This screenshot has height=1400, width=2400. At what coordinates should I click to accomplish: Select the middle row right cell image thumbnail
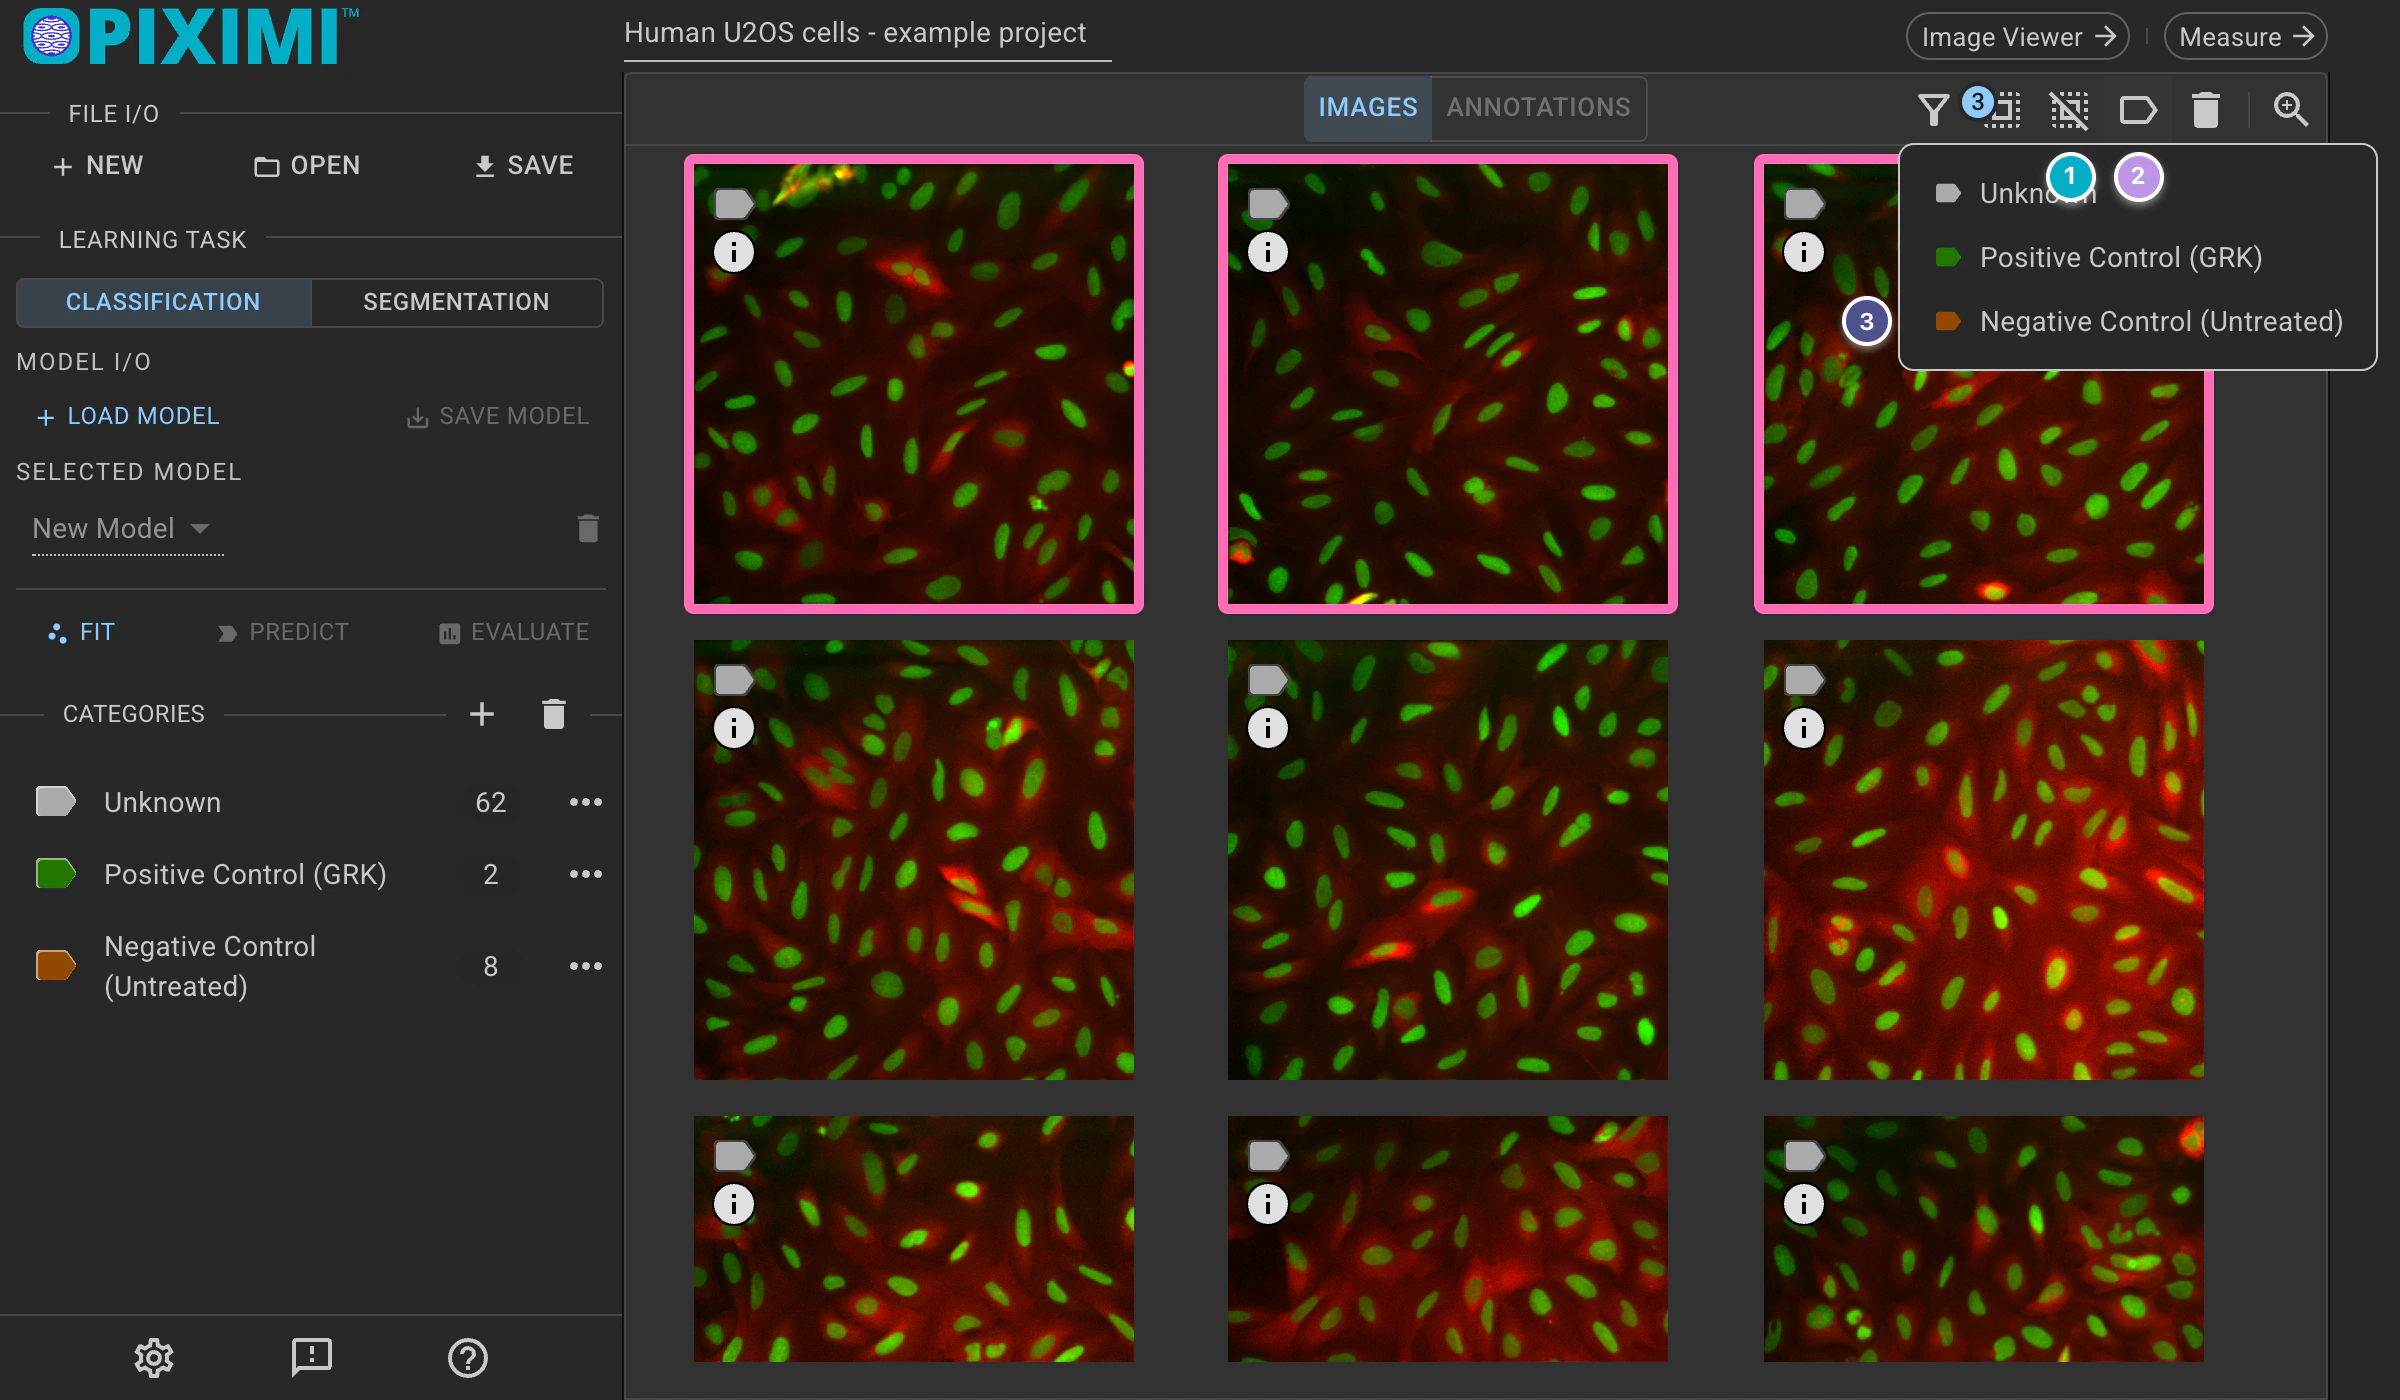coord(1983,860)
